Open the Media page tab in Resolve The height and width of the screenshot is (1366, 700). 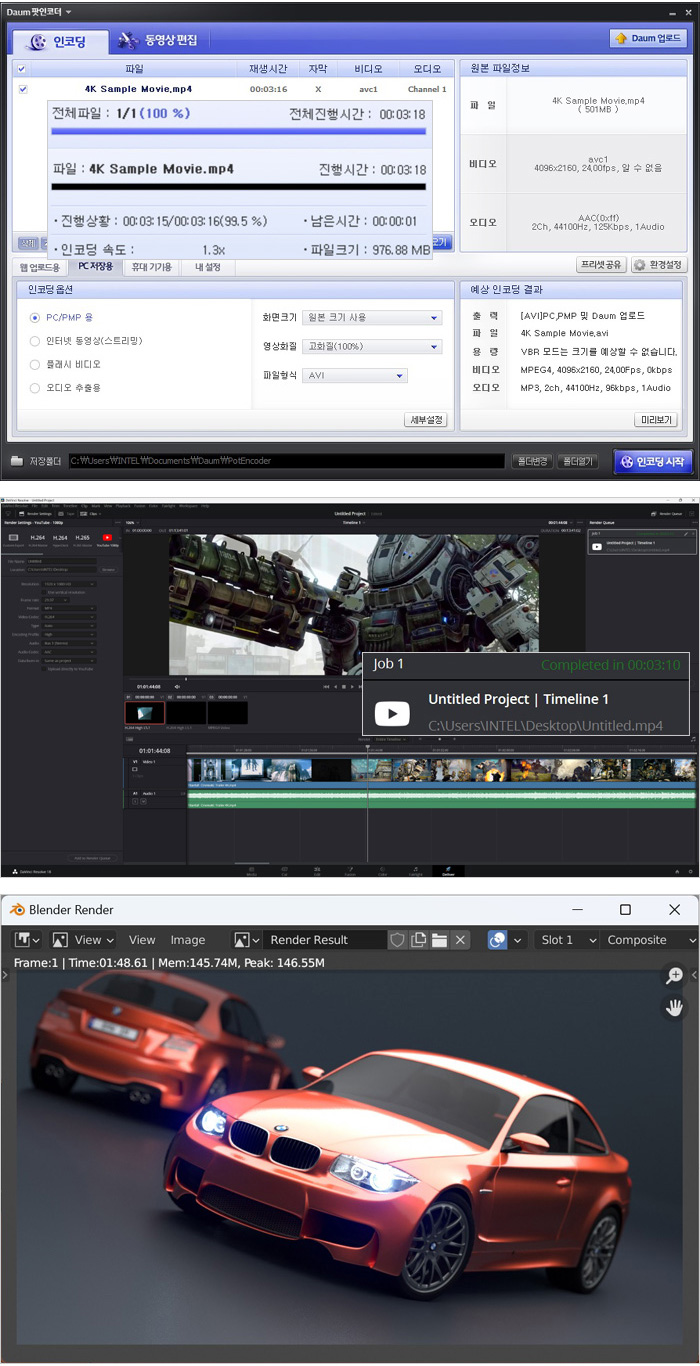251,871
